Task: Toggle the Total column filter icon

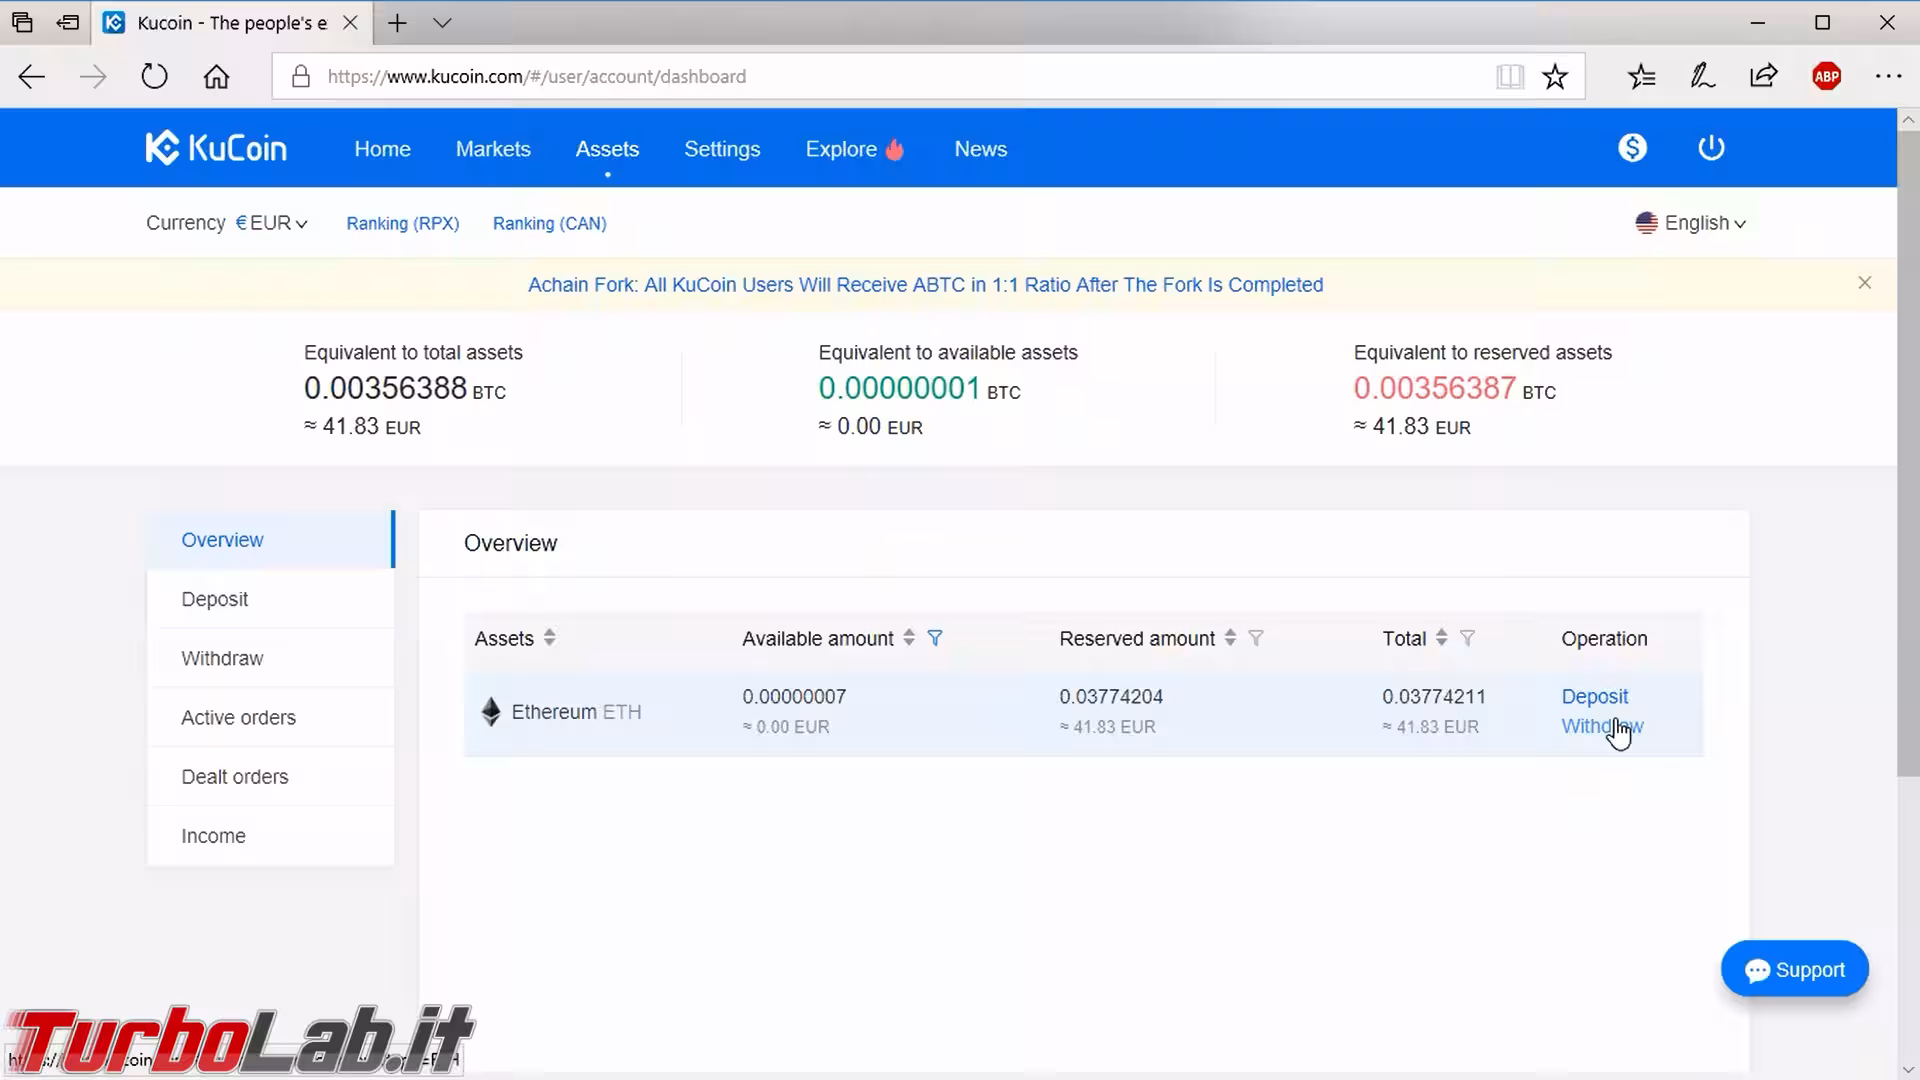Action: (1467, 638)
